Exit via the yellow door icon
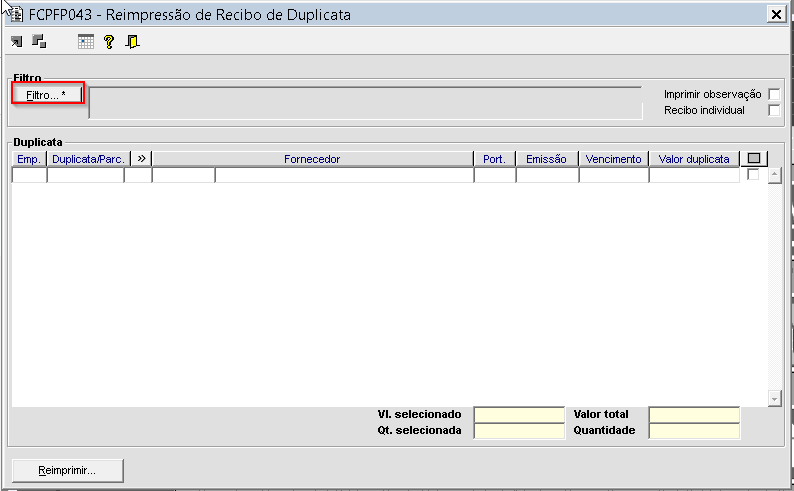Screen dimensions: 794x491 (x=132, y=42)
